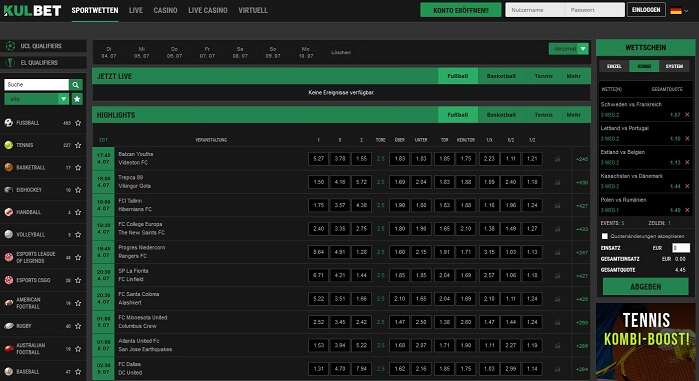
Task: Select the Volleyball icon in sidebar
Action: coord(8,234)
